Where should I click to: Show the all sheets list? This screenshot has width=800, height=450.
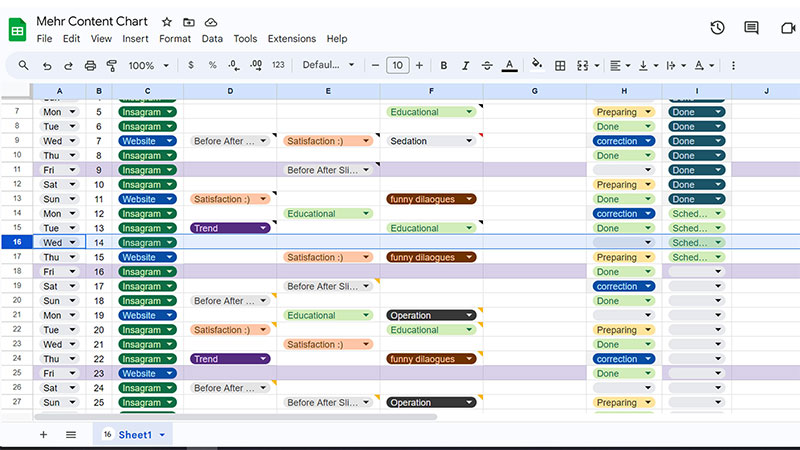(71, 435)
